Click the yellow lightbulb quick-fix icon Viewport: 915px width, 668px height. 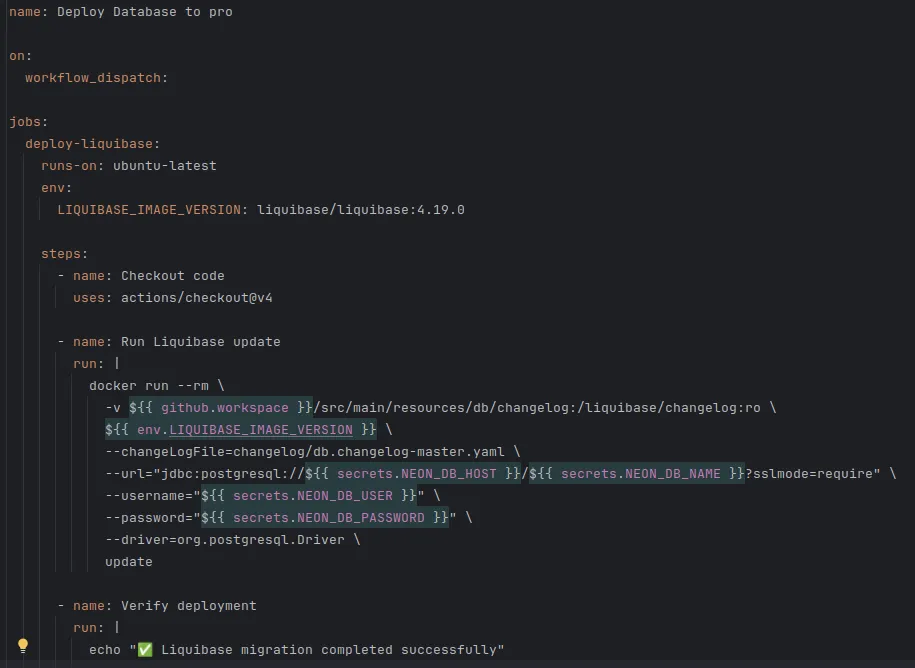click(23, 645)
